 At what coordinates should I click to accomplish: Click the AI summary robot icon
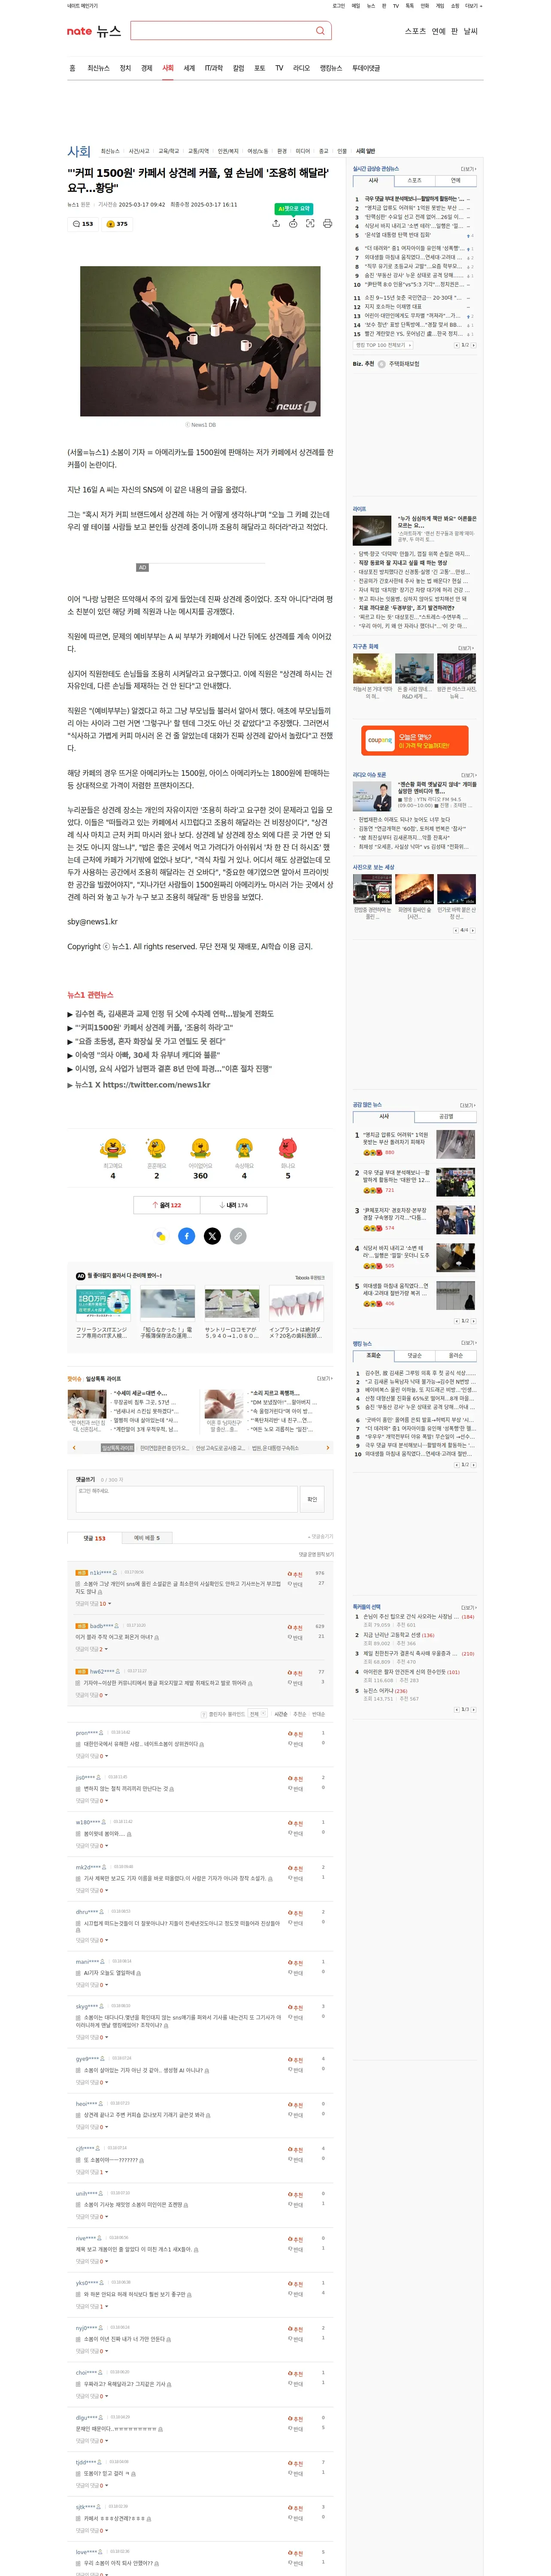(x=293, y=223)
